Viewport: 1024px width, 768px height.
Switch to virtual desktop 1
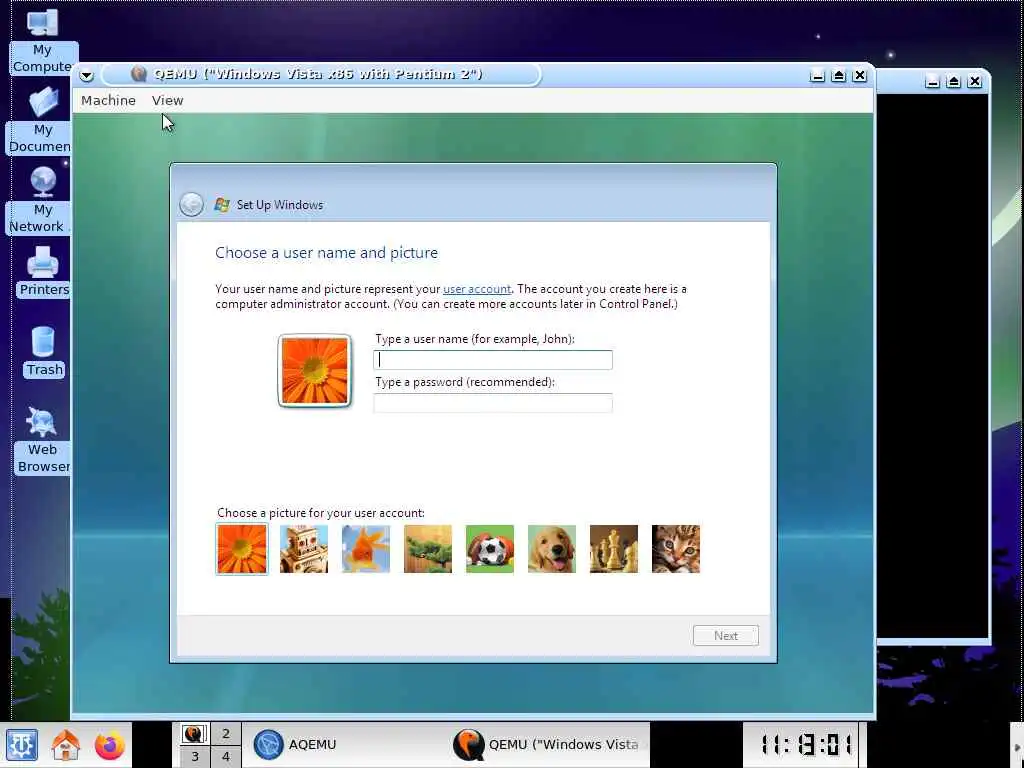pos(195,734)
